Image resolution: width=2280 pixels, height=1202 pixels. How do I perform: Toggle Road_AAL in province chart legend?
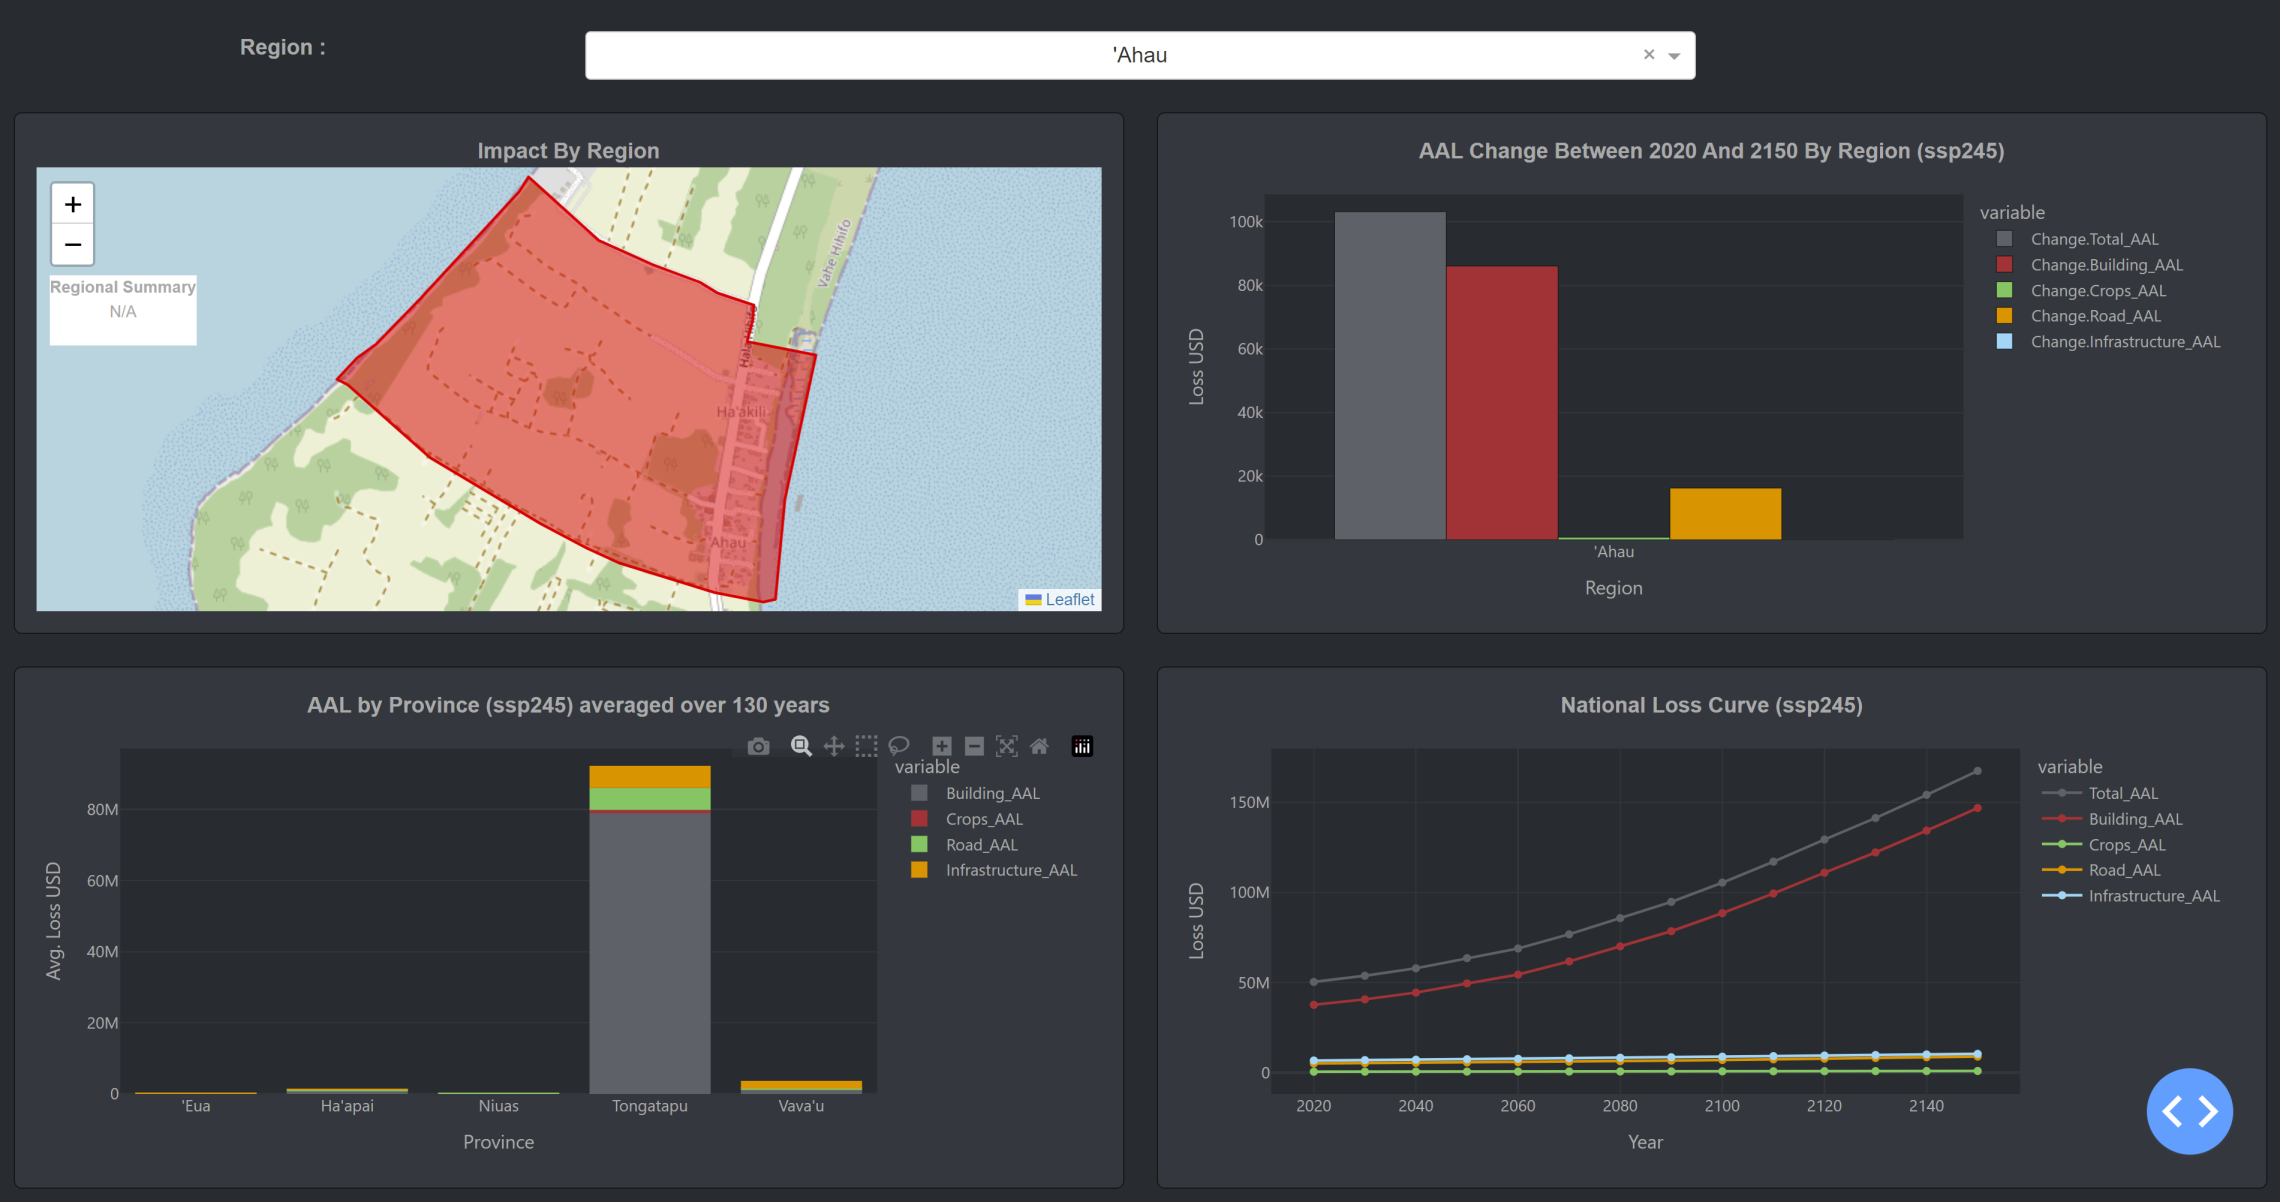[x=964, y=845]
